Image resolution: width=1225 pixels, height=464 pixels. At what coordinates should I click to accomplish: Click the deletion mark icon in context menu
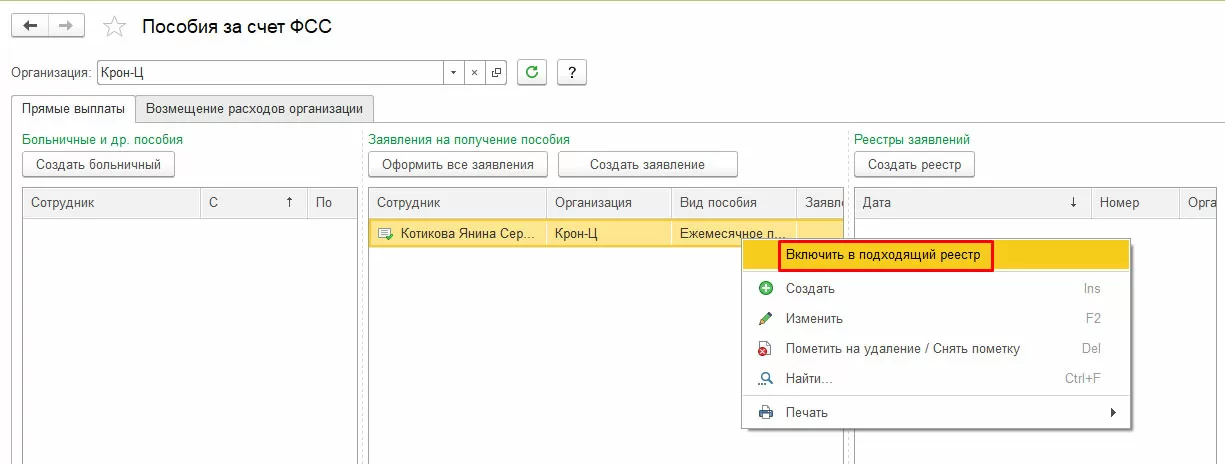coord(766,349)
